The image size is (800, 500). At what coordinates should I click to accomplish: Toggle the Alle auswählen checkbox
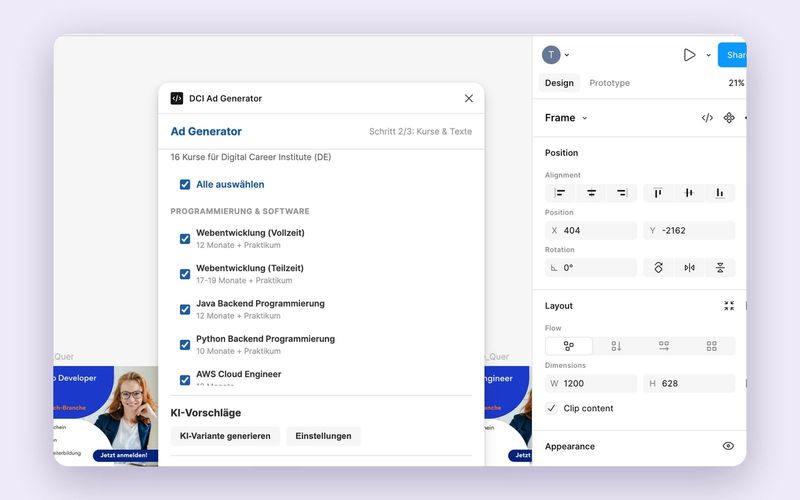[185, 185]
